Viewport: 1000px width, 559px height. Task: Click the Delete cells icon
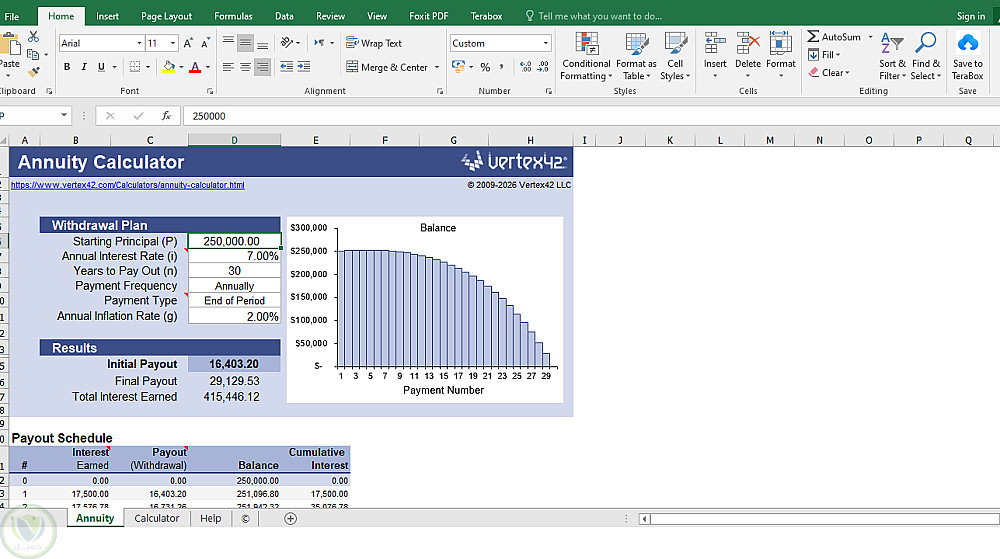[747, 44]
